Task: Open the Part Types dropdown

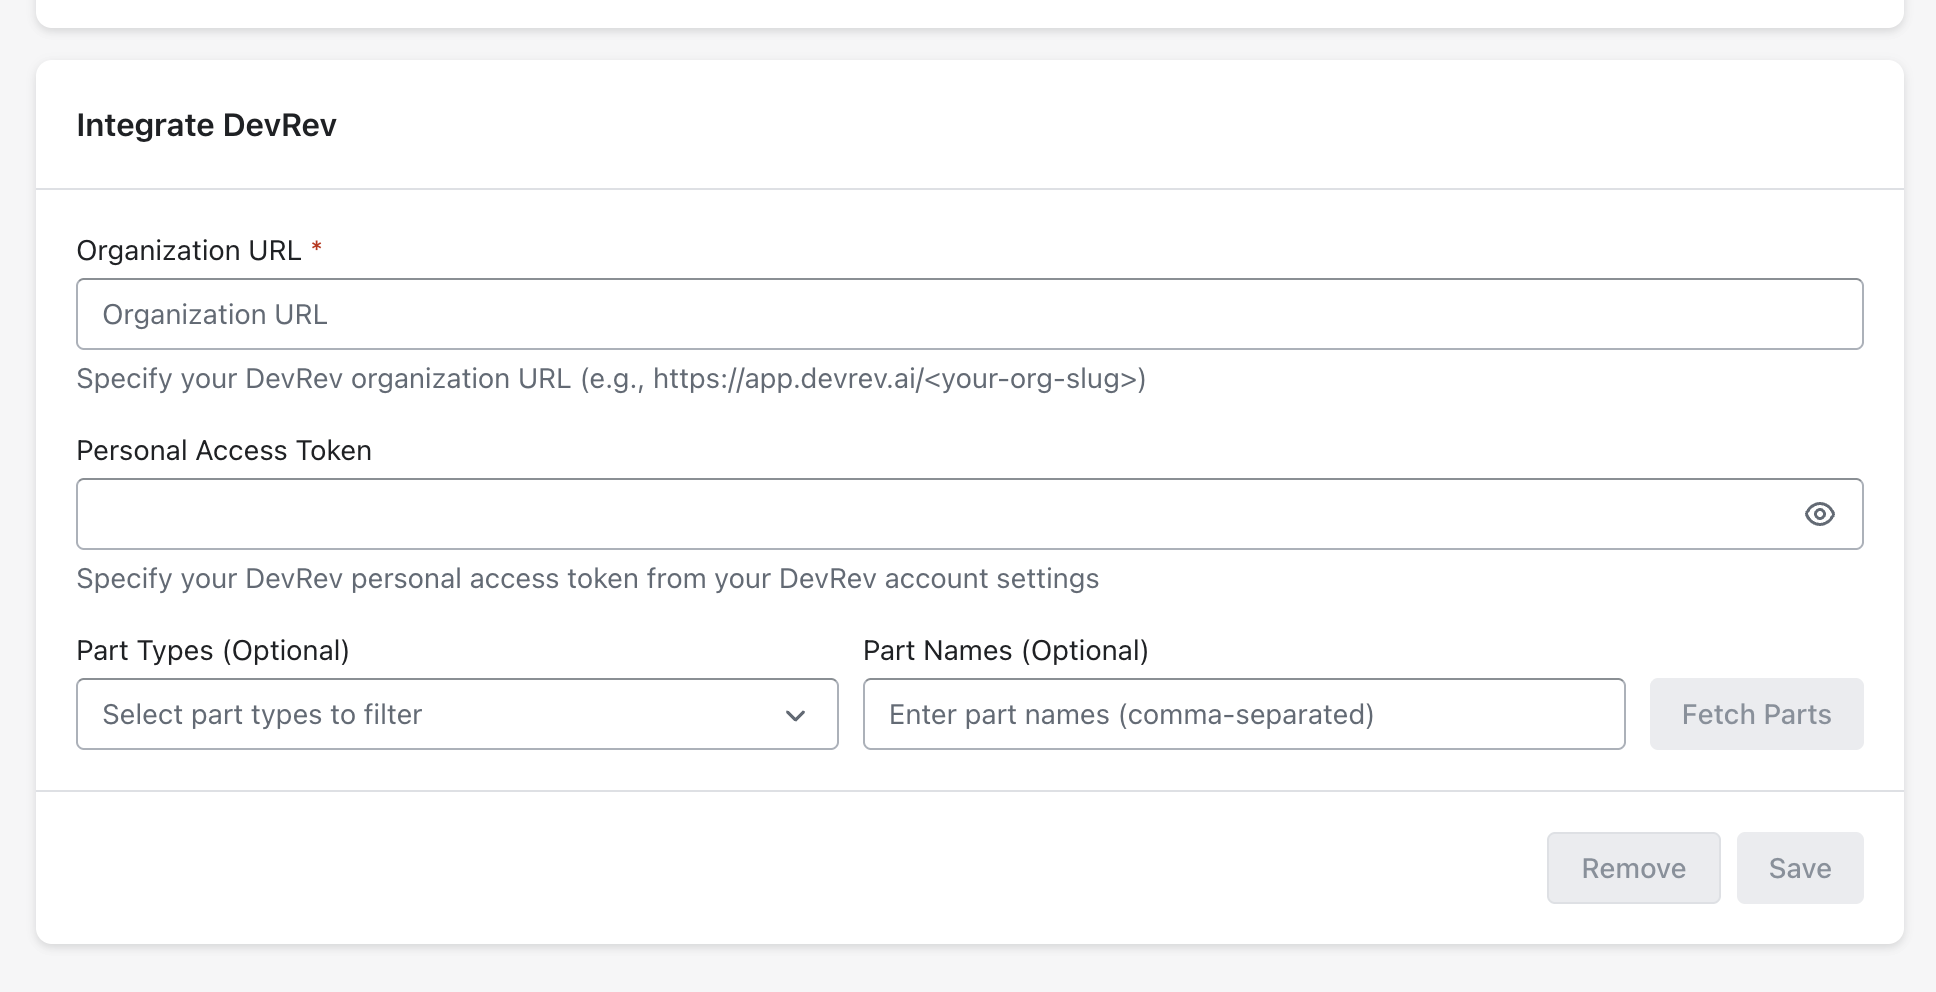Action: coord(456,714)
